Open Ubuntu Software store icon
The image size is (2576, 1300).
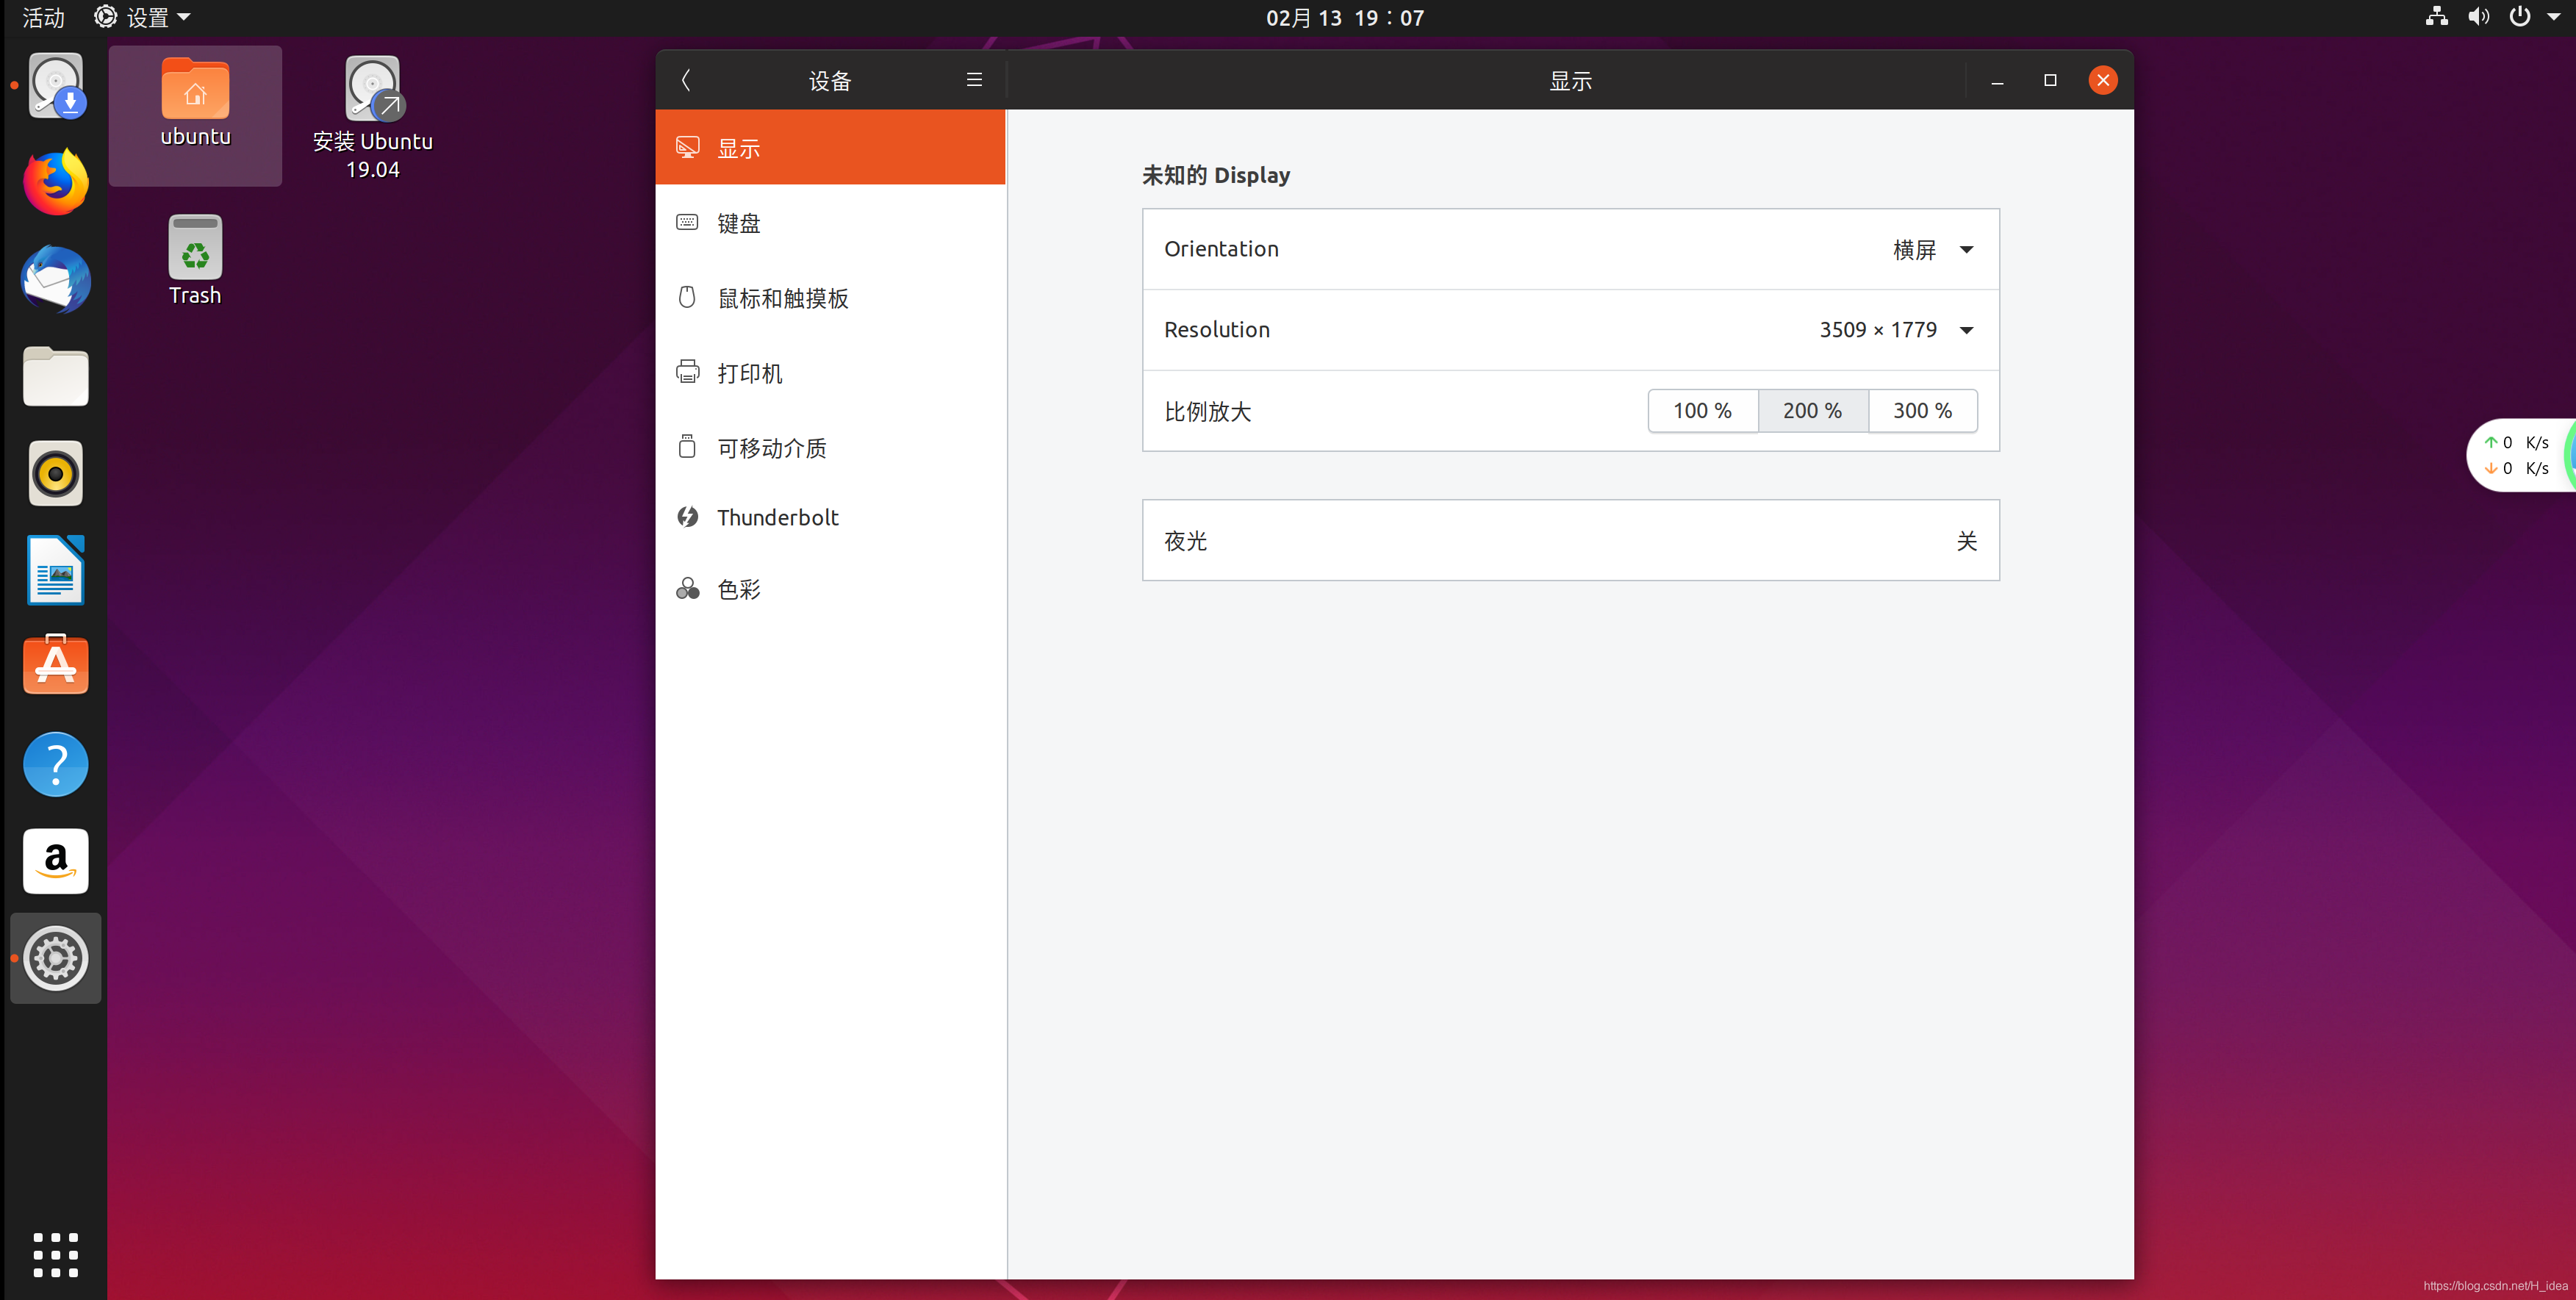[x=56, y=665]
